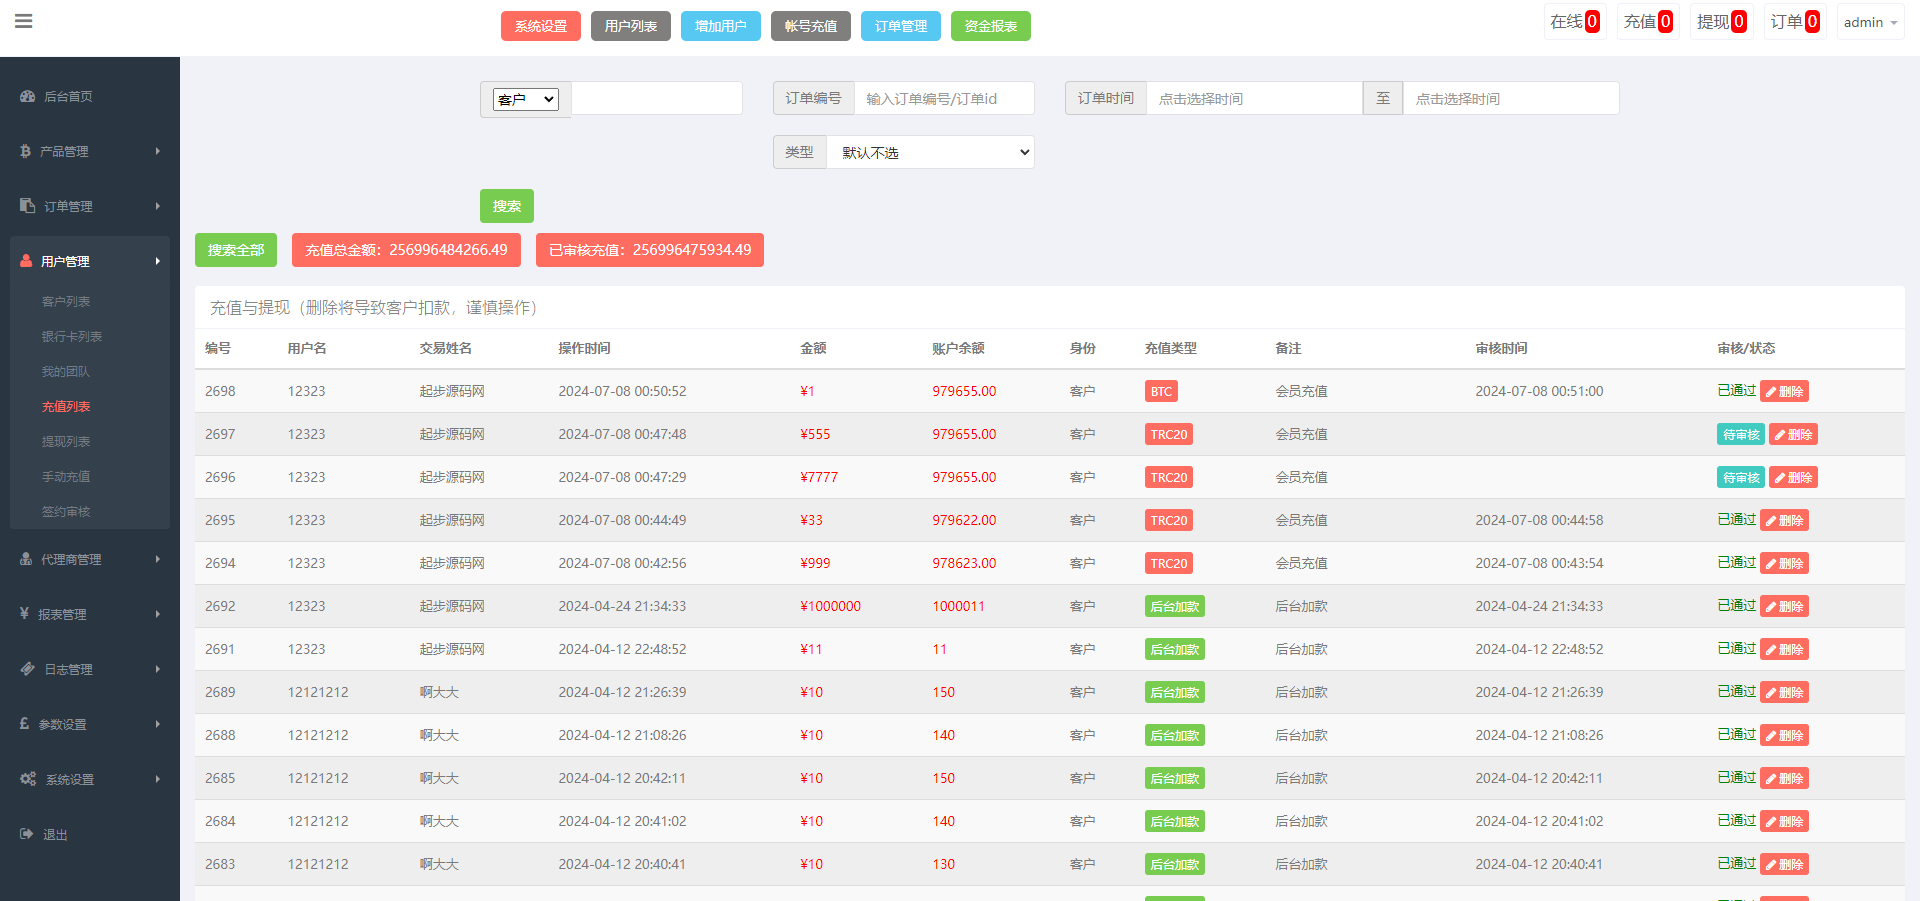
Task: Open the 客户 identity dropdown
Action: tap(525, 99)
